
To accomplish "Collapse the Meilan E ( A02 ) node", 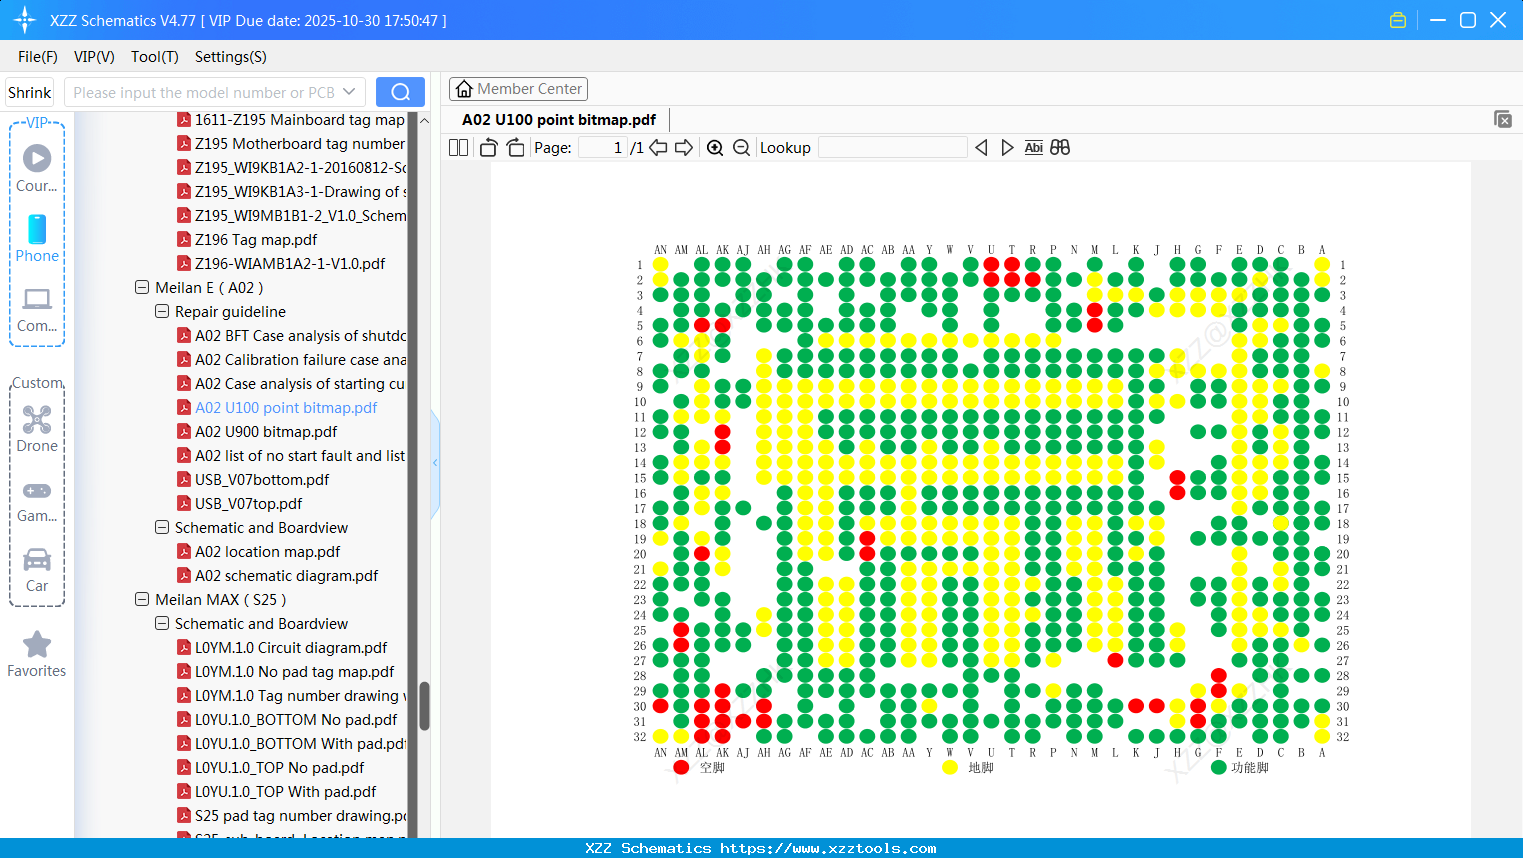I will 142,288.
